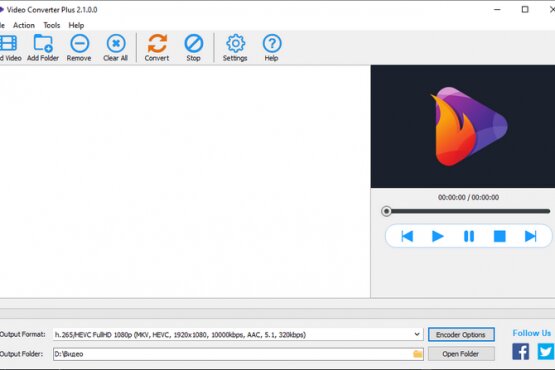Browse with the yellow folder icon
Image resolution: width=555 pixels, height=370 pixels.
coord(418,354)
